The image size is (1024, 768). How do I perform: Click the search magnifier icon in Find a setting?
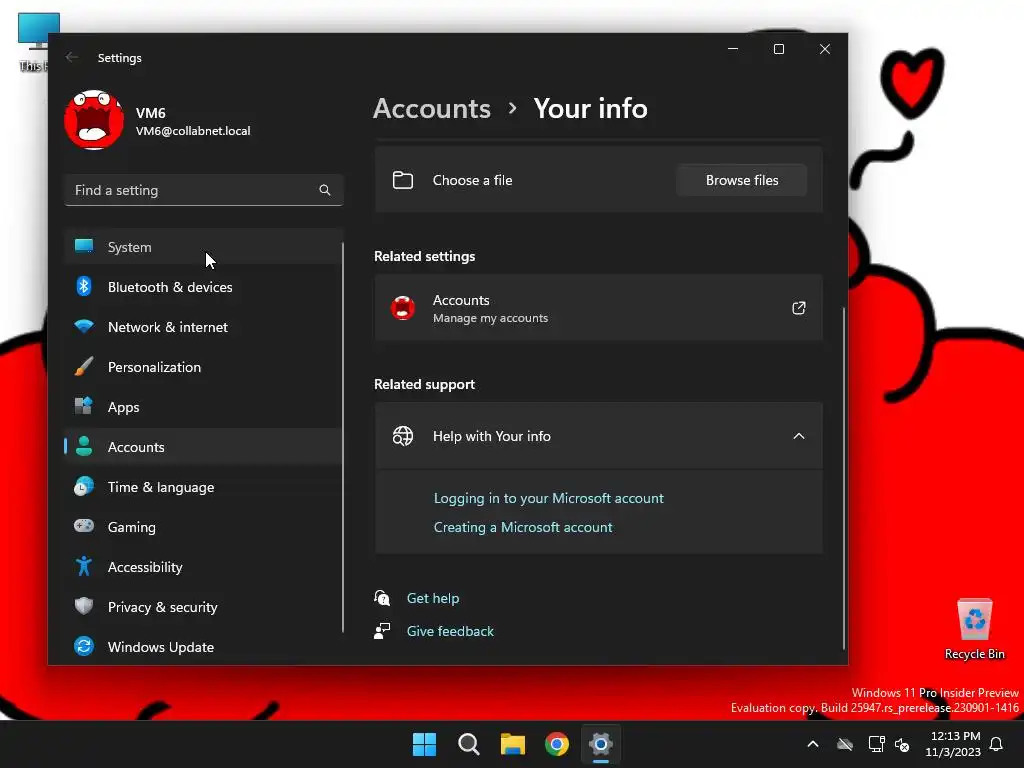tap(325, 190)
